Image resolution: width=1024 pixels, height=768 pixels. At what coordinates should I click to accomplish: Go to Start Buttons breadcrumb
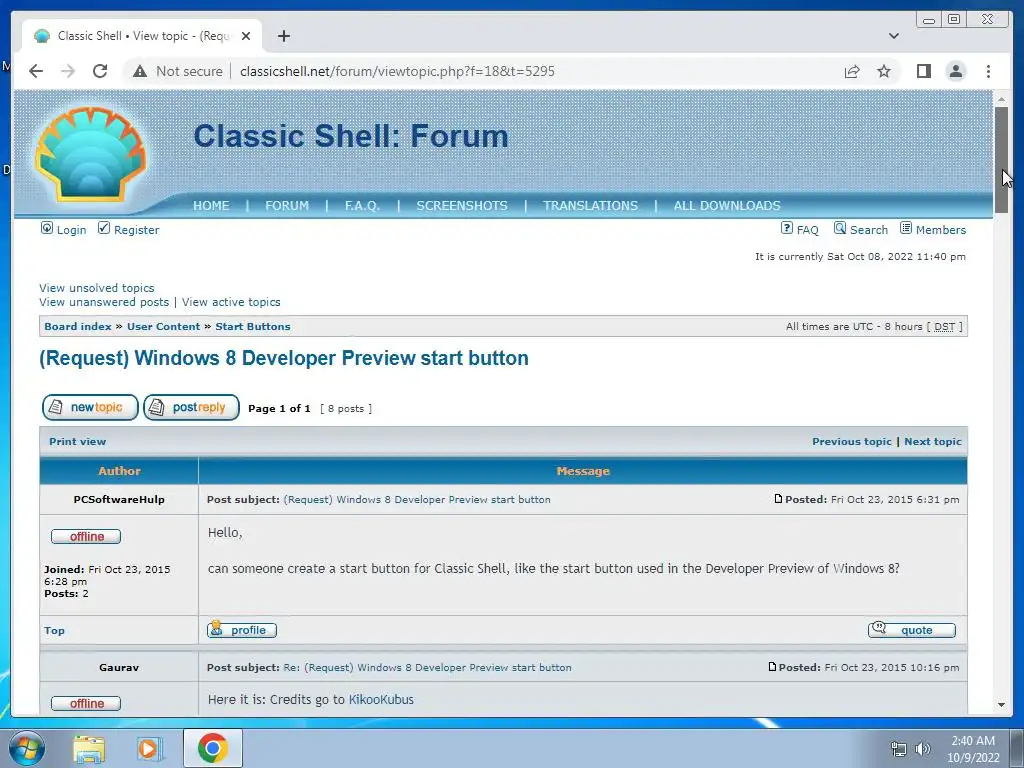[x=253, y=327]
